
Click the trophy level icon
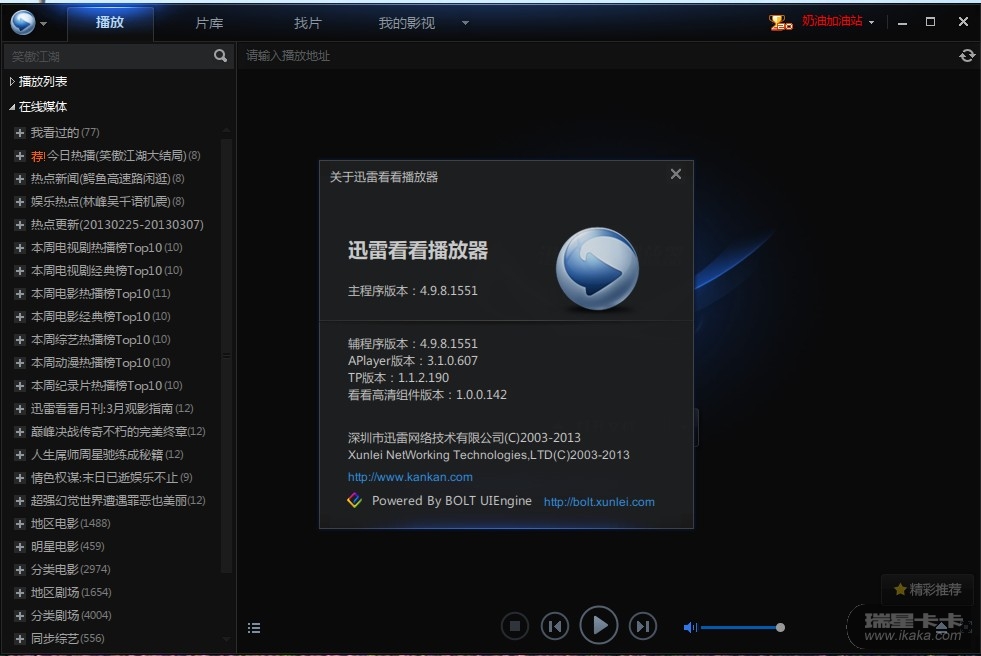[780, 23]
